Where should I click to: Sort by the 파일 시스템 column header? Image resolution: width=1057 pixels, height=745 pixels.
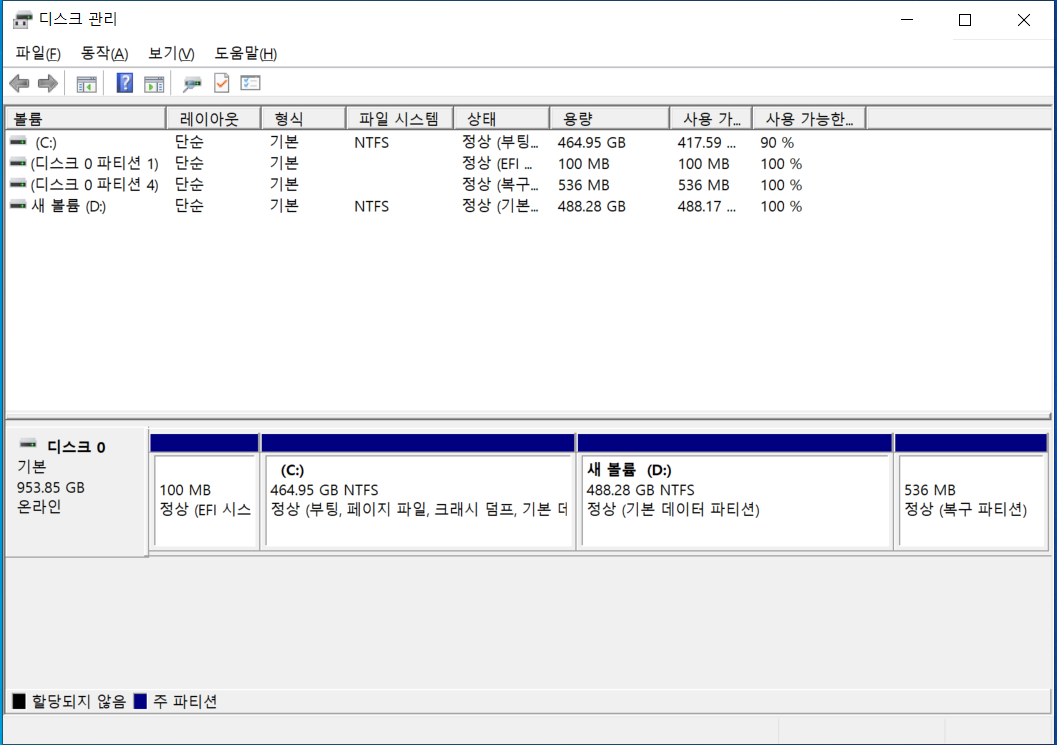[x=399, y=119]
